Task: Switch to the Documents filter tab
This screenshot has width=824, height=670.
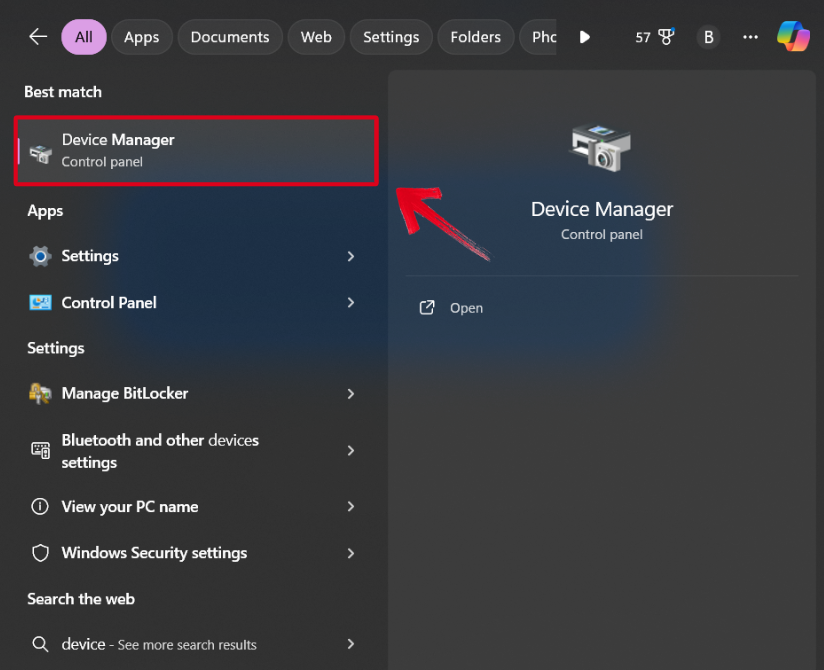Action: click(230, 37)
